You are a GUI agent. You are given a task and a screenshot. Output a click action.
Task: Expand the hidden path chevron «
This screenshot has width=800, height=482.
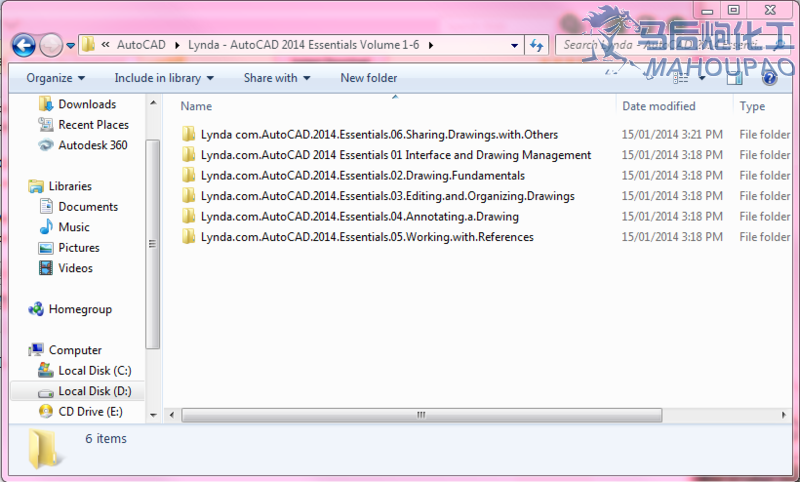pyautogui.click(x=105, y=45)
